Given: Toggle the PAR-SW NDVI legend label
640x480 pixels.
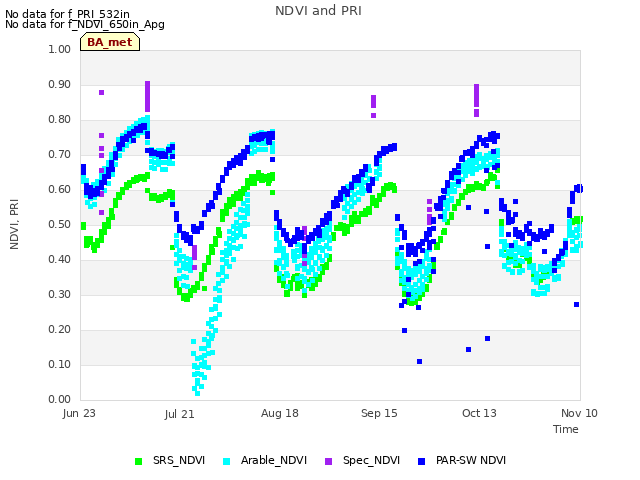Looking at the screenshot, I should [471, 460].
